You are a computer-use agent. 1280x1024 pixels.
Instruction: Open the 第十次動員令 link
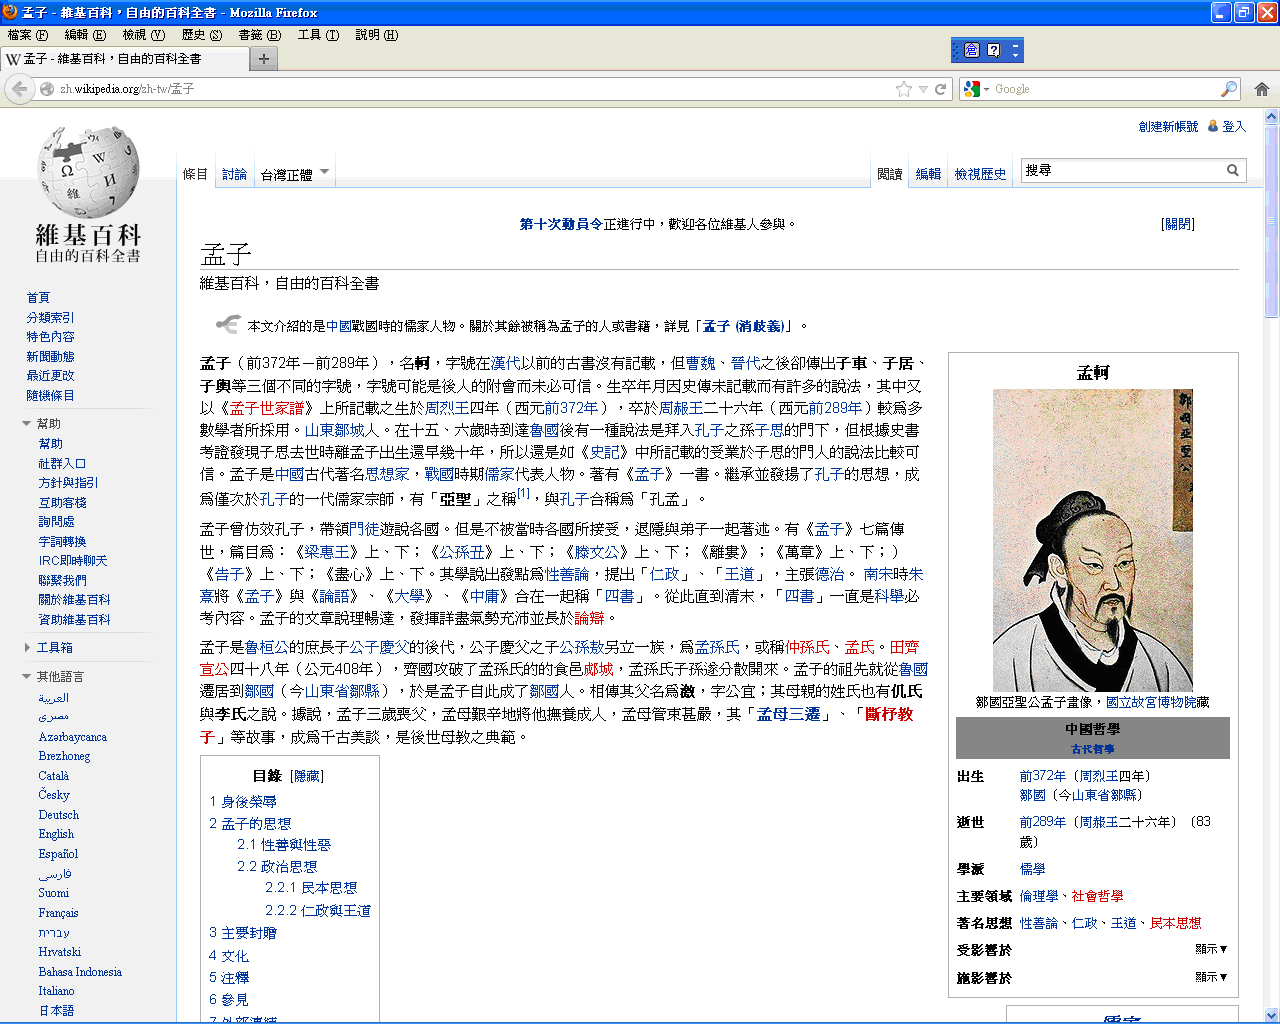coord(561,224)
